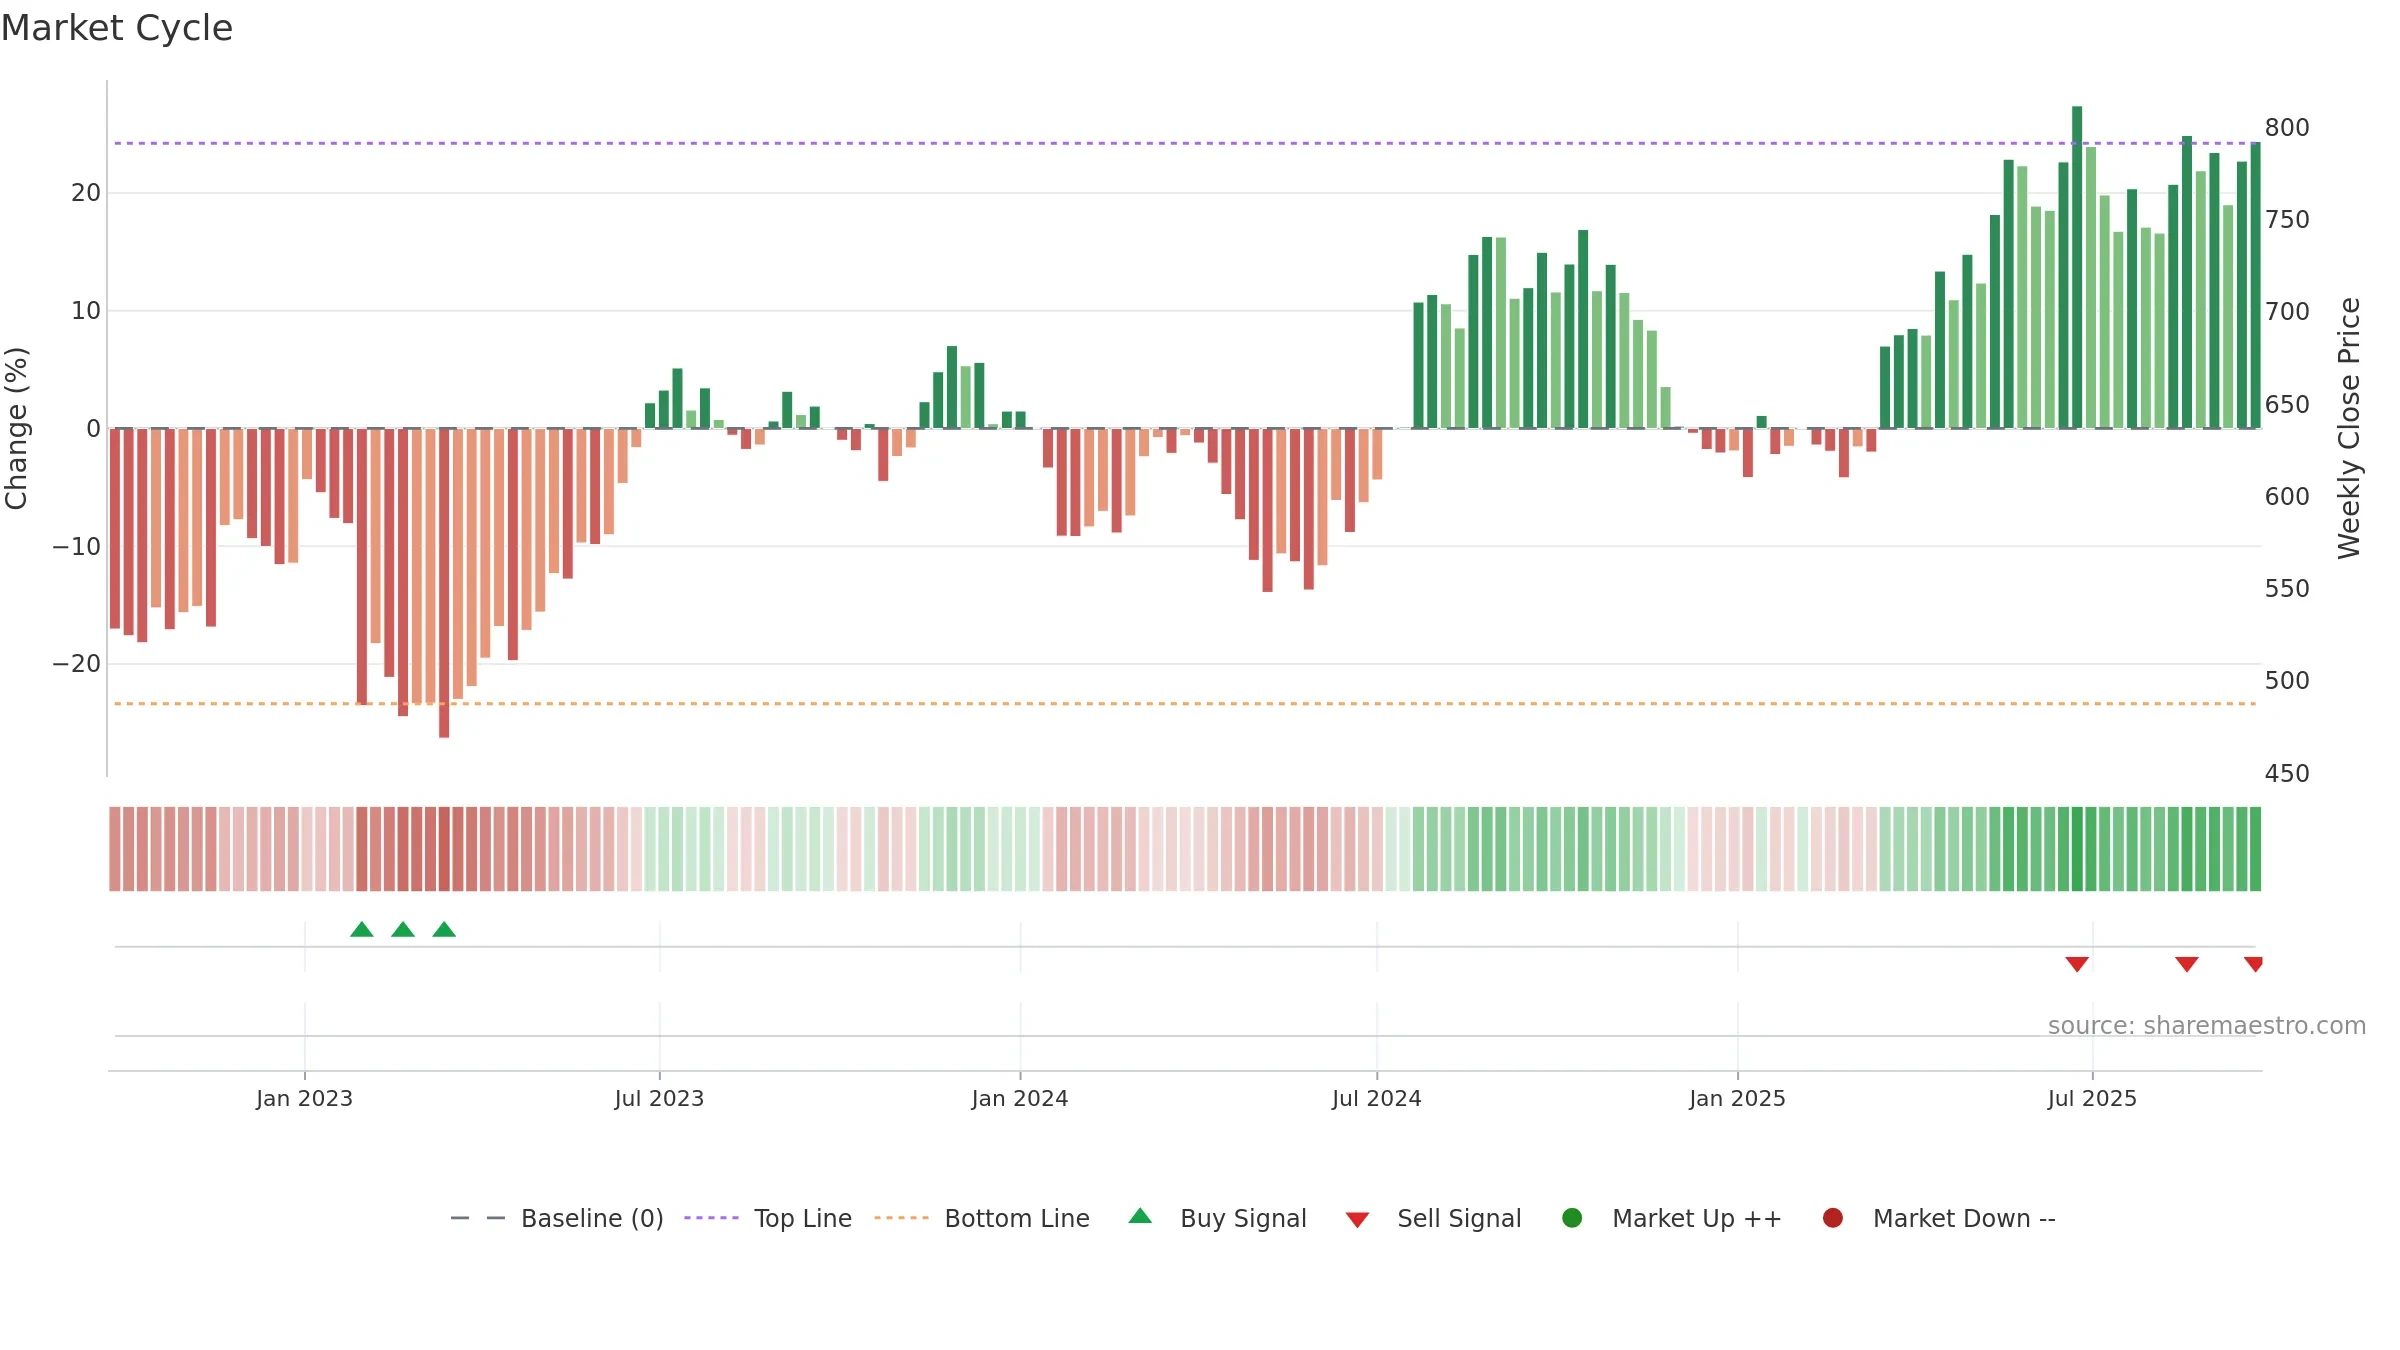Click the first sell signal marker near Jul 2025
The height and width of the screenshot is (1350, 2400).
pos(2077,964)
